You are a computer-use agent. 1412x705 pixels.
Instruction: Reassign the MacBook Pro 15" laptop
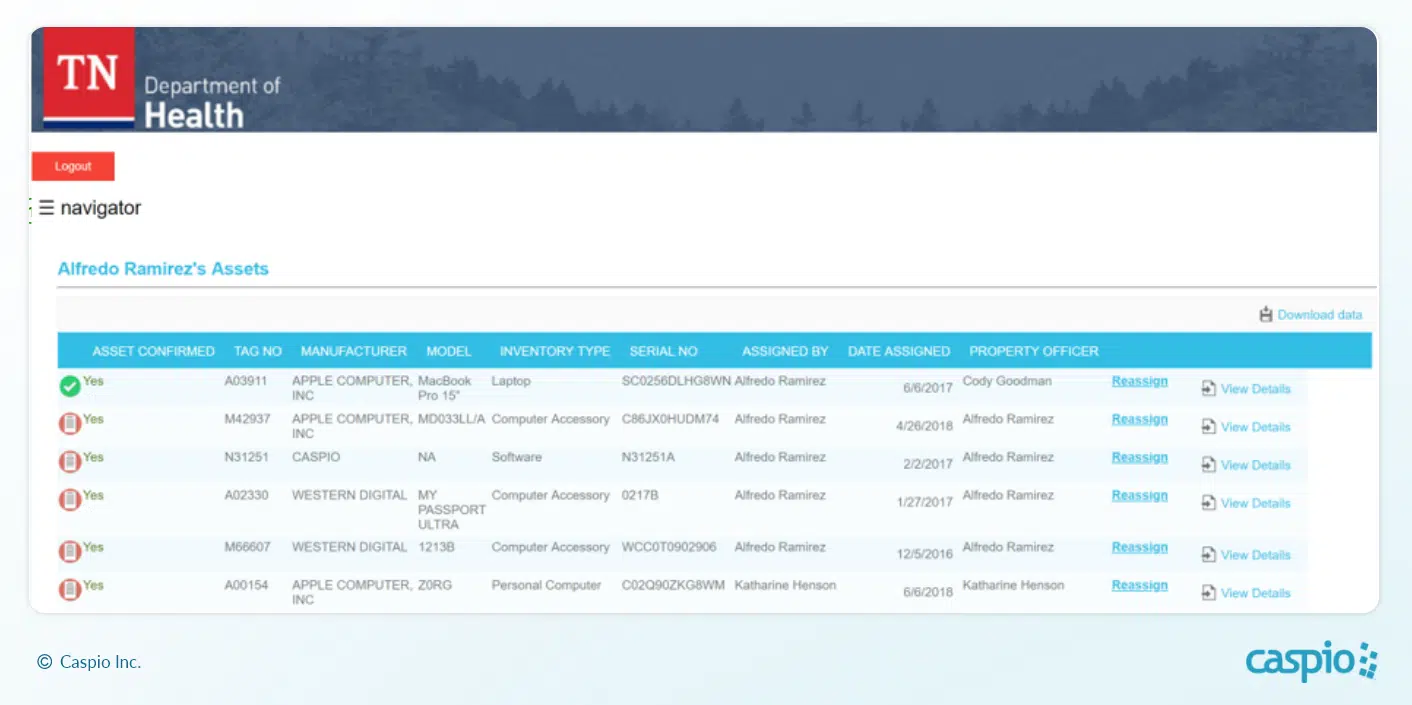coord(1139,381)
